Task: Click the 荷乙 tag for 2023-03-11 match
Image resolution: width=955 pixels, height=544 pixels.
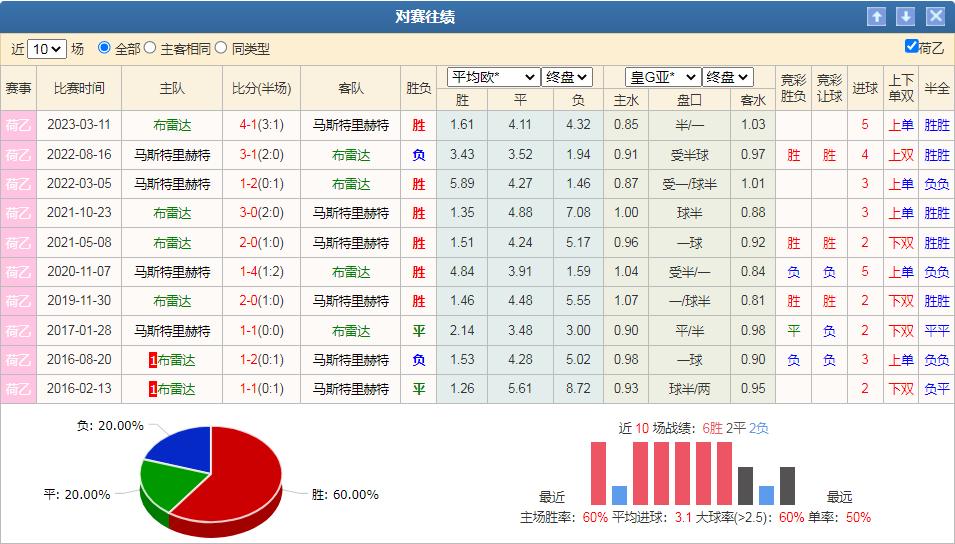Action: (x=18, y=125)
